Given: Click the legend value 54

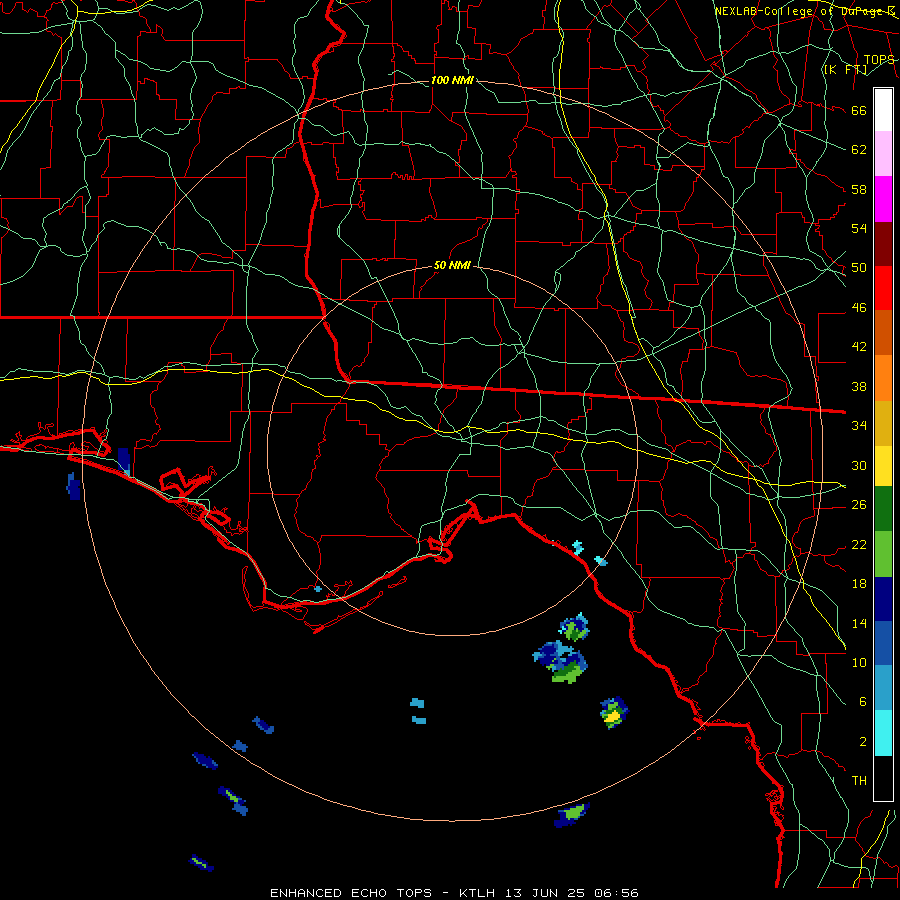Looking at the screenshot, I should click(859, 228).
